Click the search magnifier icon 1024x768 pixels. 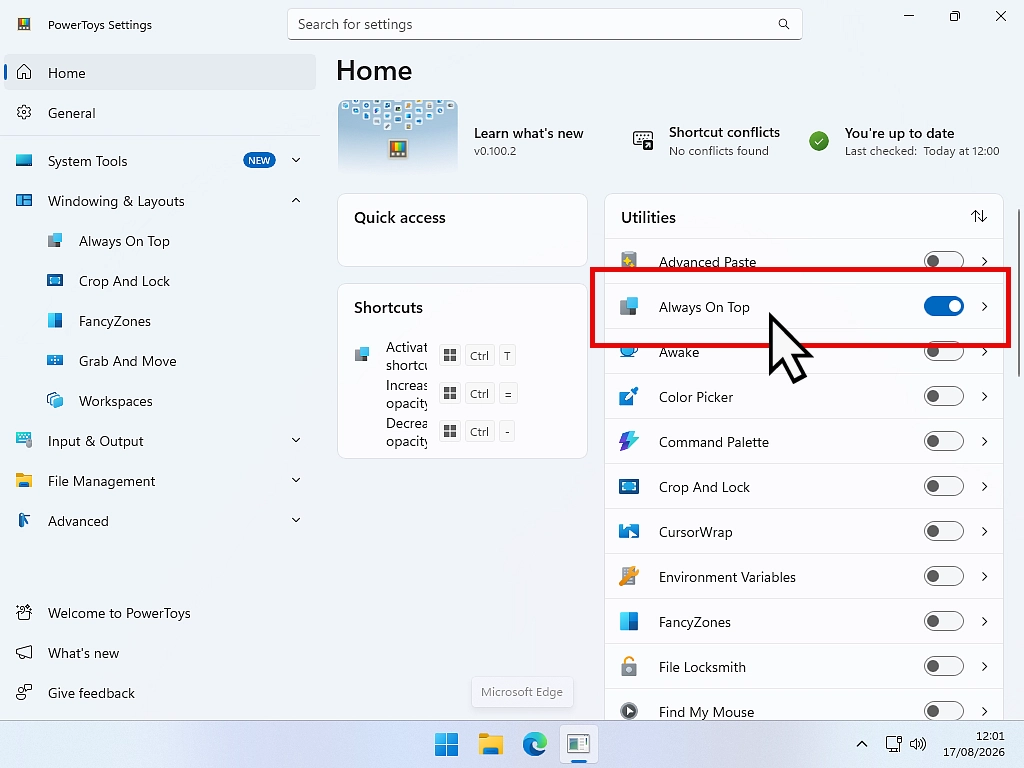click(x=784, y=24)
